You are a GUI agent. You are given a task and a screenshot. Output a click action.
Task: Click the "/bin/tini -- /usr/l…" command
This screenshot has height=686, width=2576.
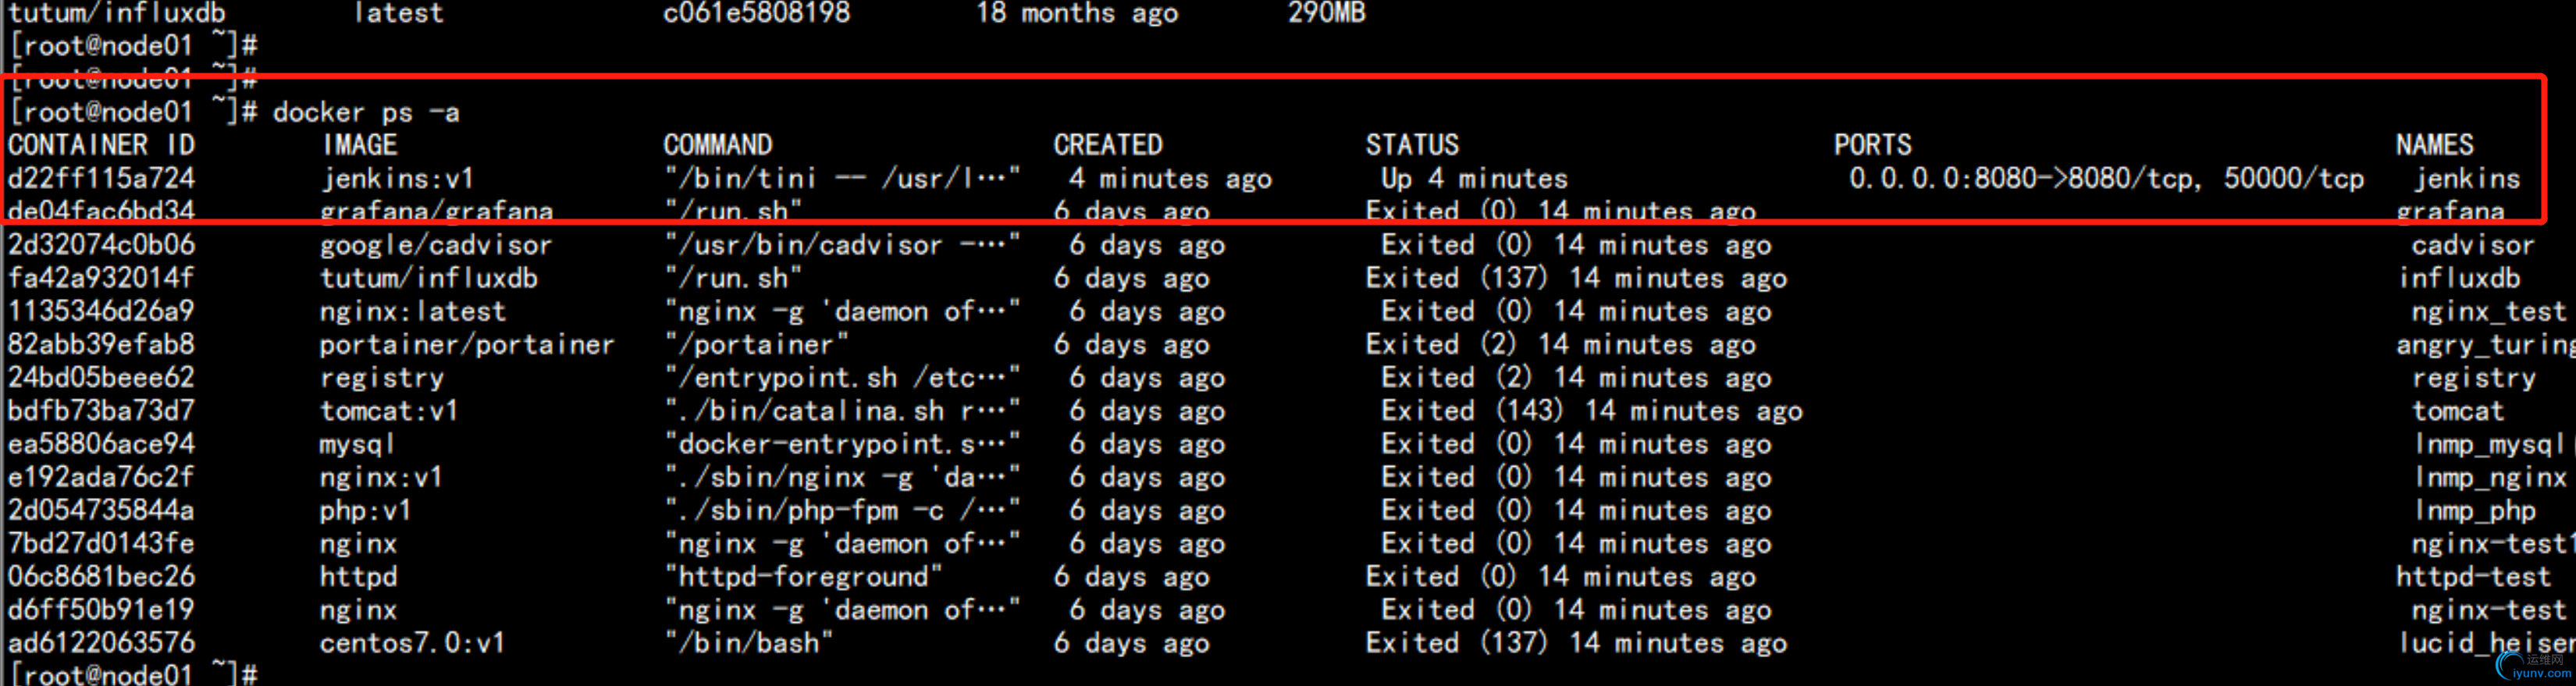click(842, 178)
